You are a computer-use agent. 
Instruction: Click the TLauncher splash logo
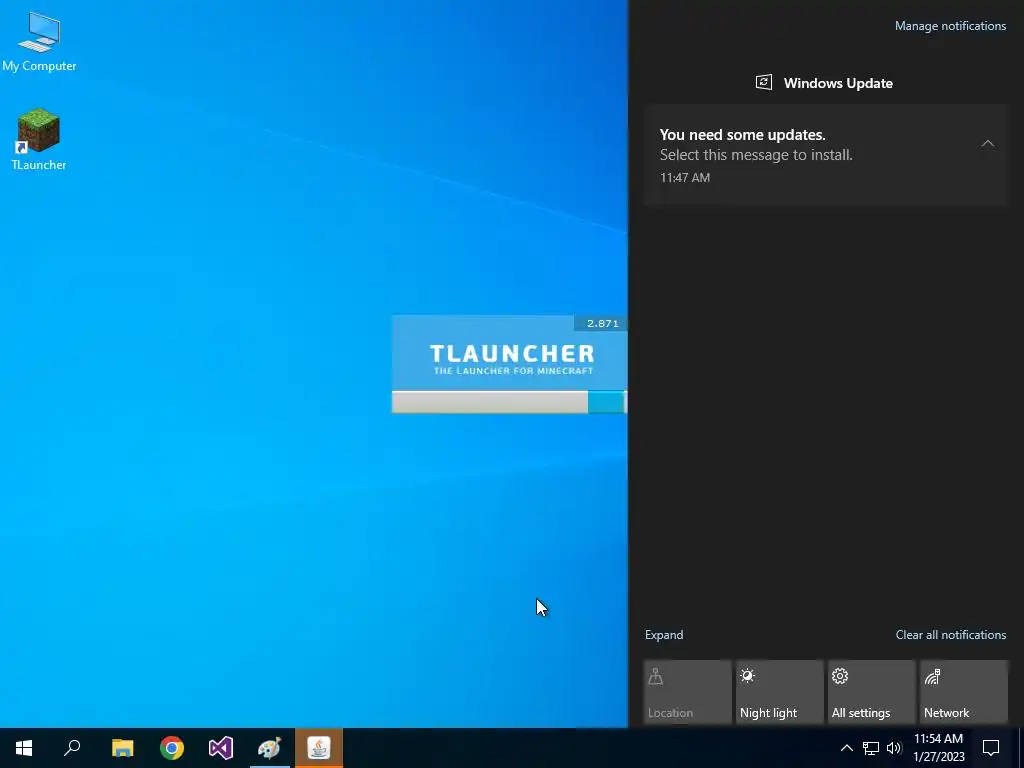tap(512, 359)
